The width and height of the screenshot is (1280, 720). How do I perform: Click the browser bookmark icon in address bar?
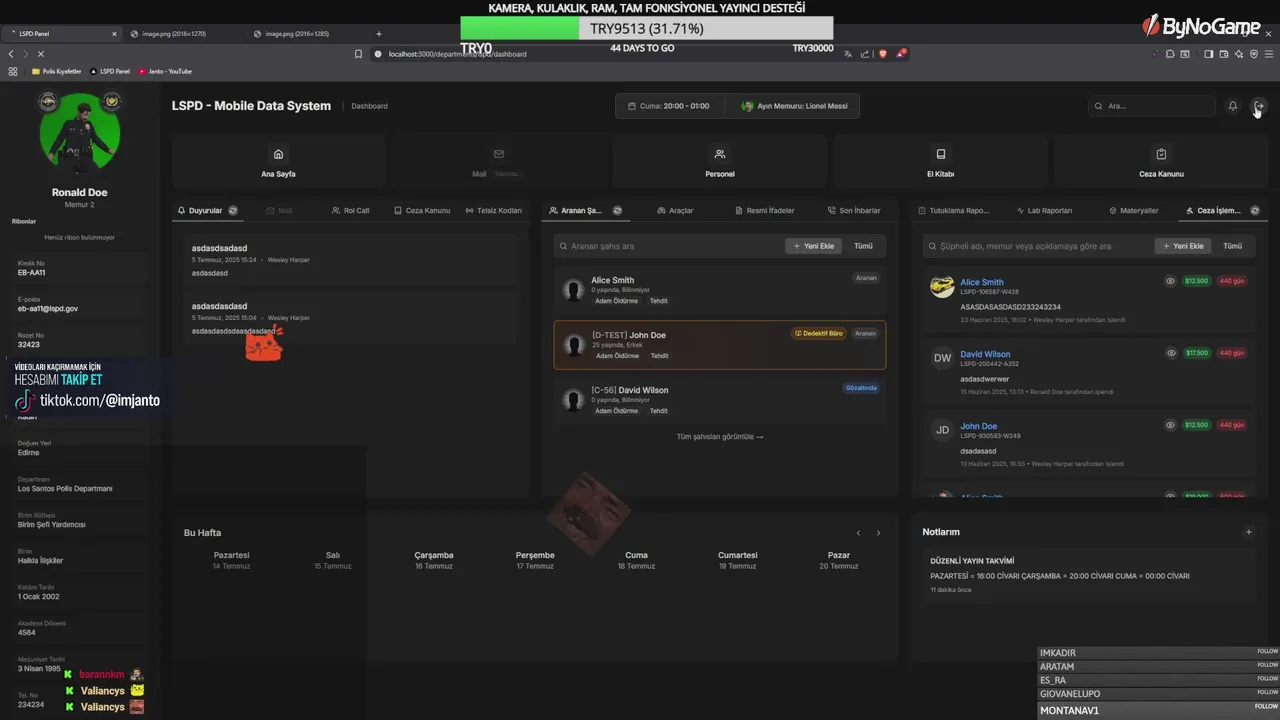tap(358, 54)
